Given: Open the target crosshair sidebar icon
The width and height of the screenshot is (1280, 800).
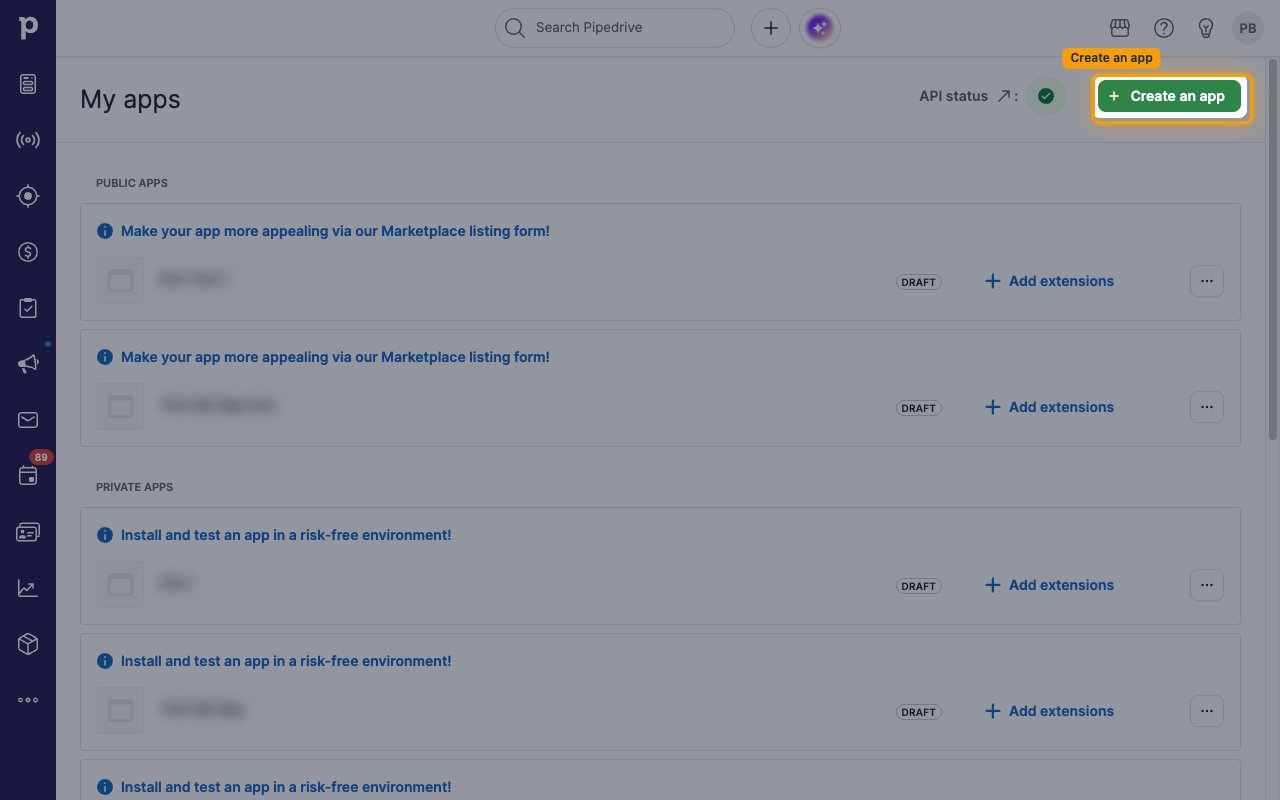Looking at the screenshot, I should coord(28,196).
